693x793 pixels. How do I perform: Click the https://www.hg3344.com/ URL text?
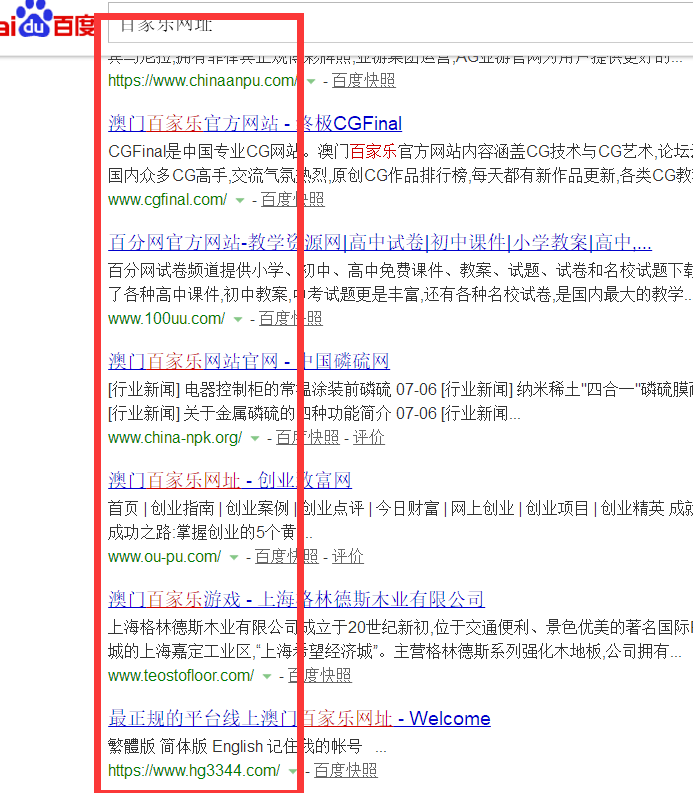click(x=194, y=771)
